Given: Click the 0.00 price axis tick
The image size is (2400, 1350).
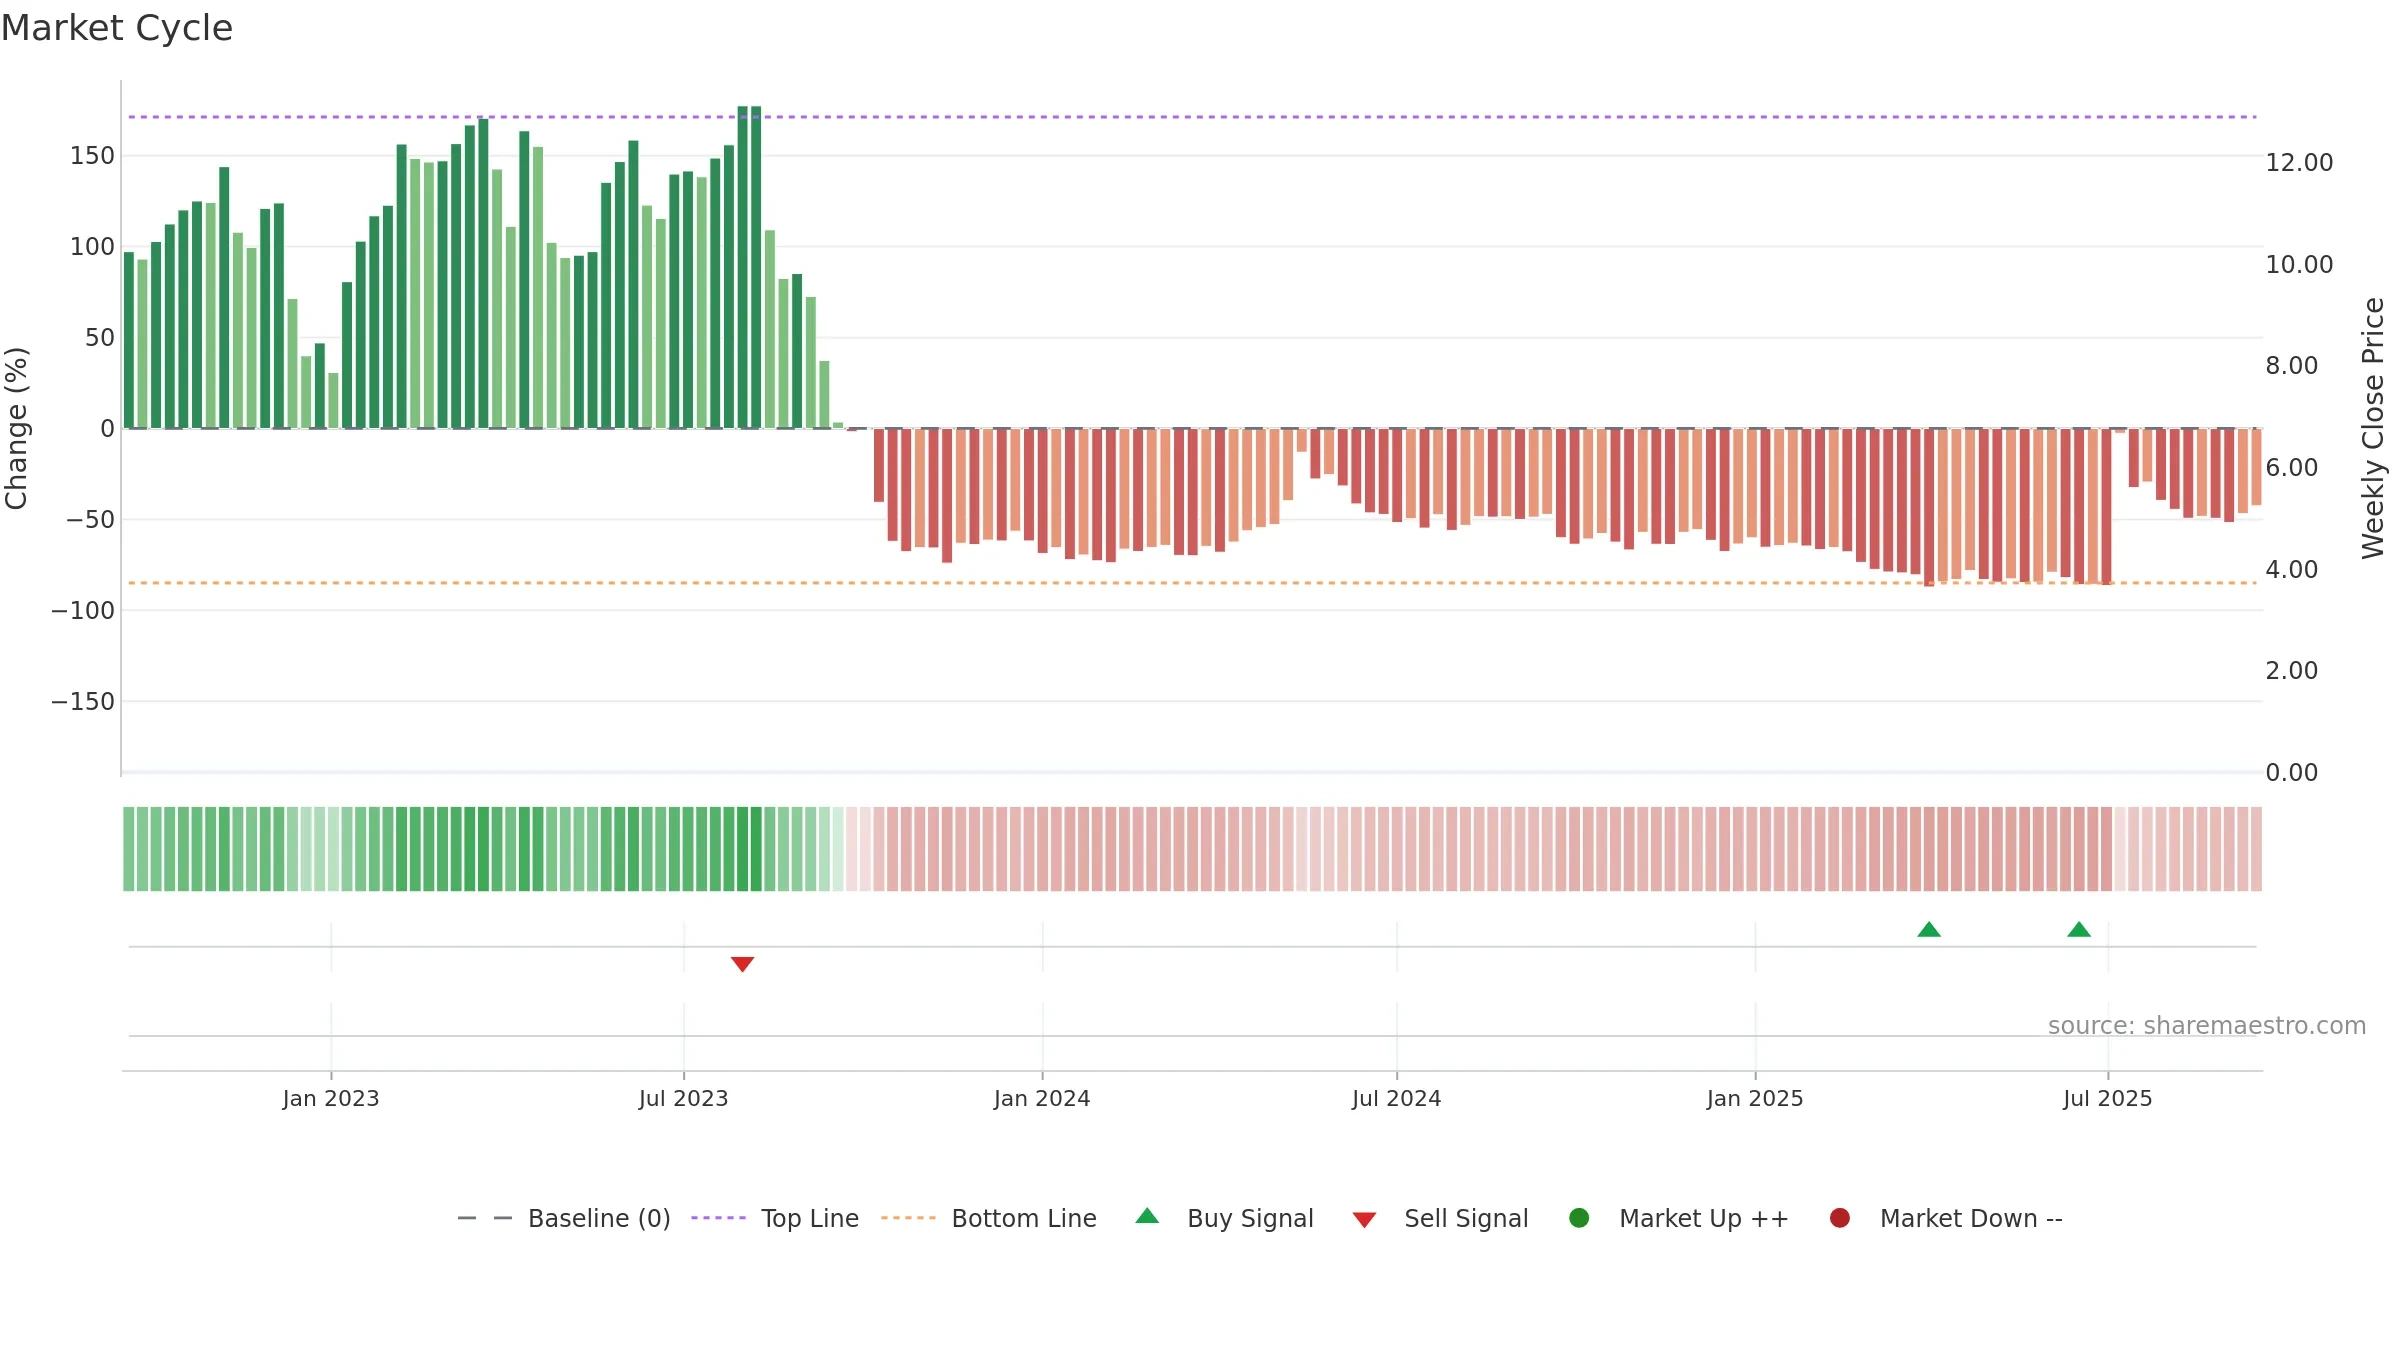Looking at the screenshot, I should tap(2291, 772).
